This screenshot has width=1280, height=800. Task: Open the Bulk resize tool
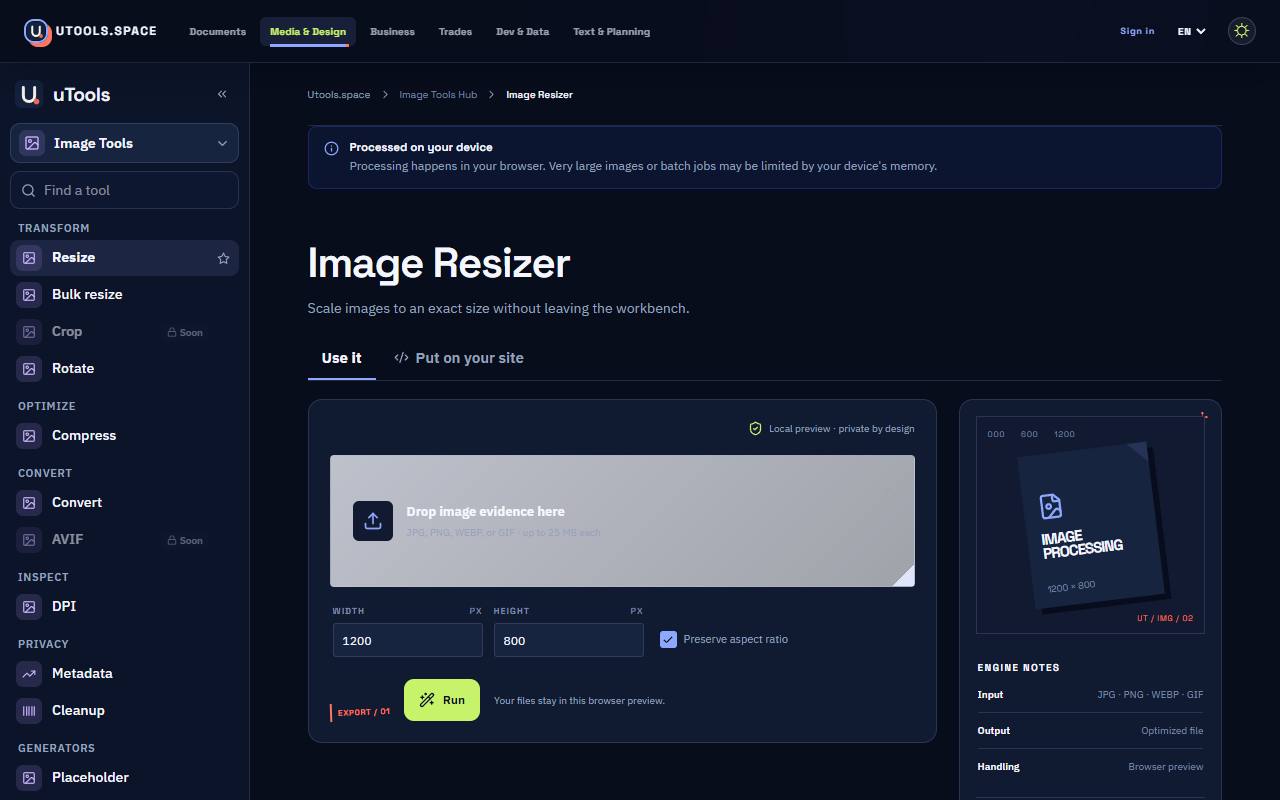[125, 295]
